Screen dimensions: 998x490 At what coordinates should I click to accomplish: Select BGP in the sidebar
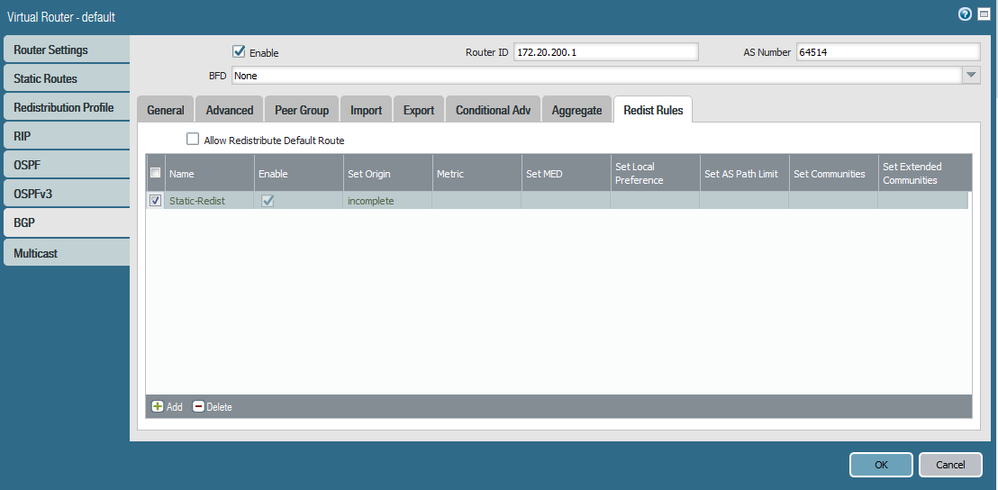tap(67, 224)
